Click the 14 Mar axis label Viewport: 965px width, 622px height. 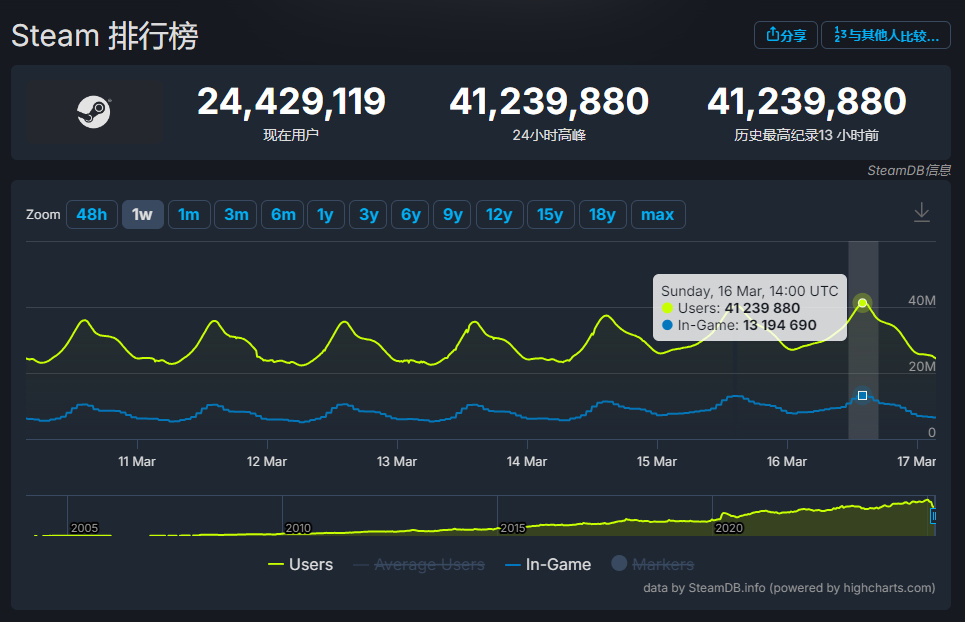coord(527,461)
